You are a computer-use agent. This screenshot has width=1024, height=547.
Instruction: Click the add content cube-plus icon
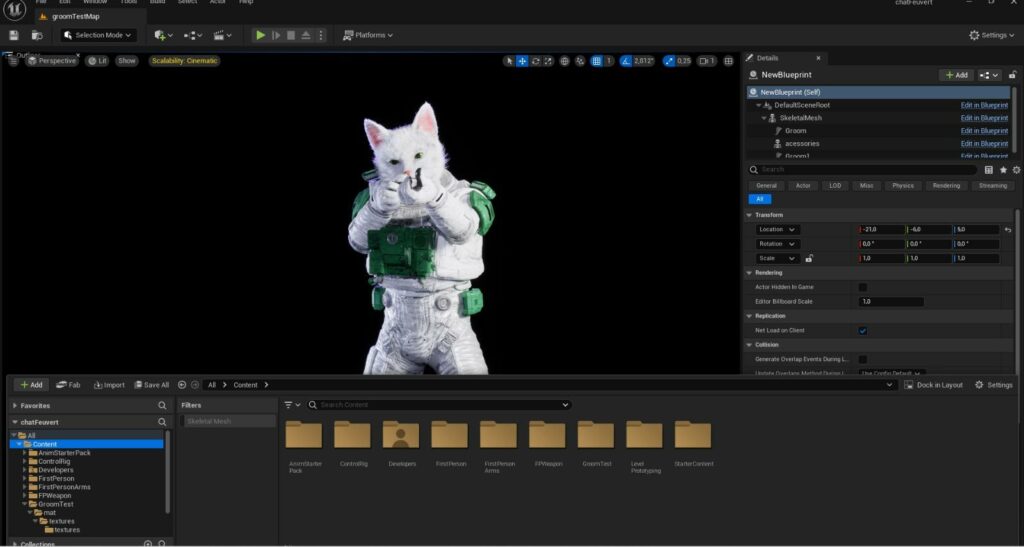coord(162,35)
